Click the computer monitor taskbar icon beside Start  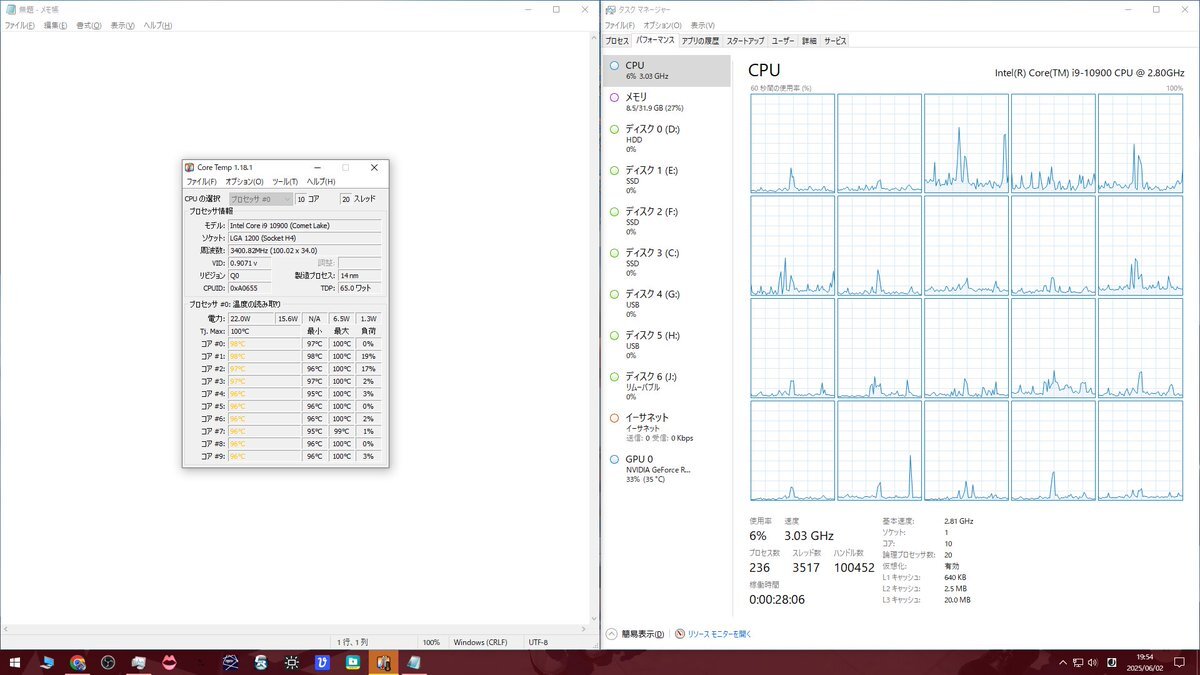coord(46,662)
